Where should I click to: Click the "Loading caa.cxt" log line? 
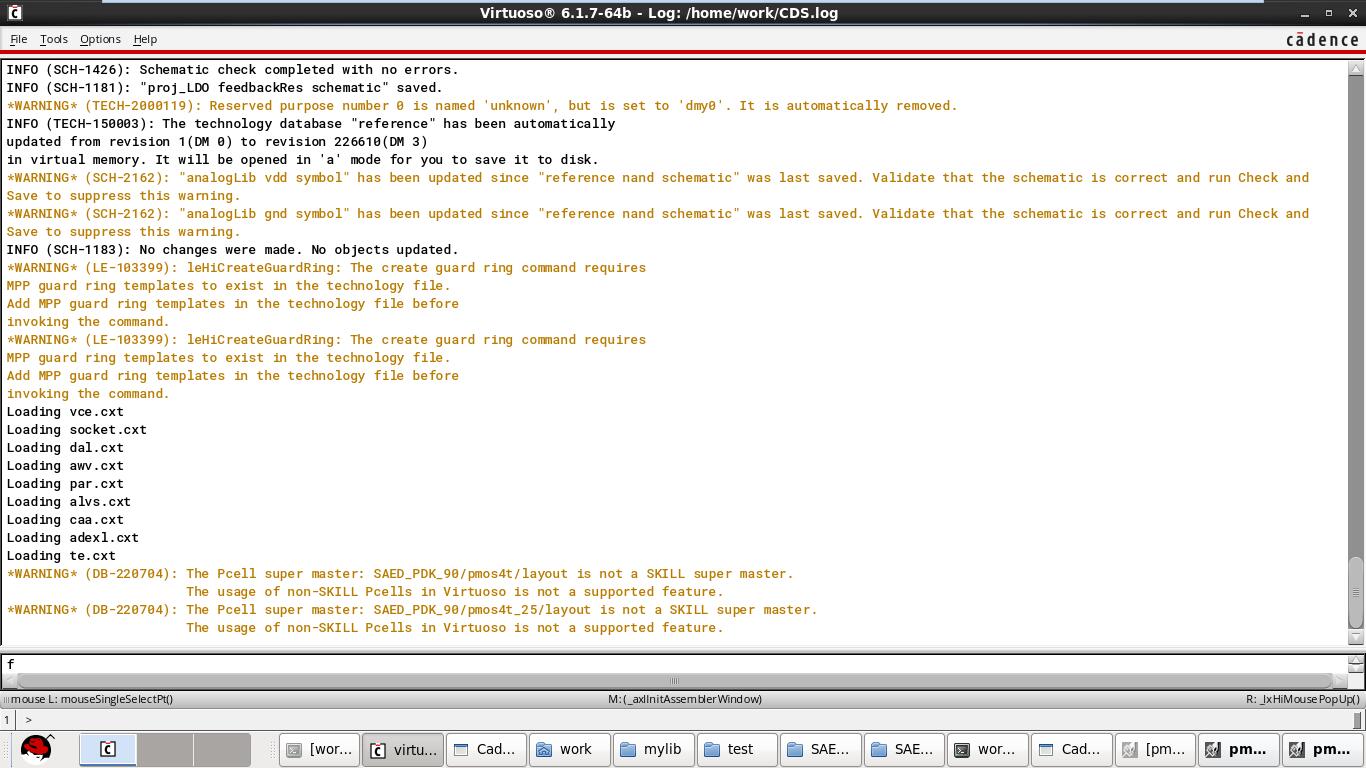[65, 520]
